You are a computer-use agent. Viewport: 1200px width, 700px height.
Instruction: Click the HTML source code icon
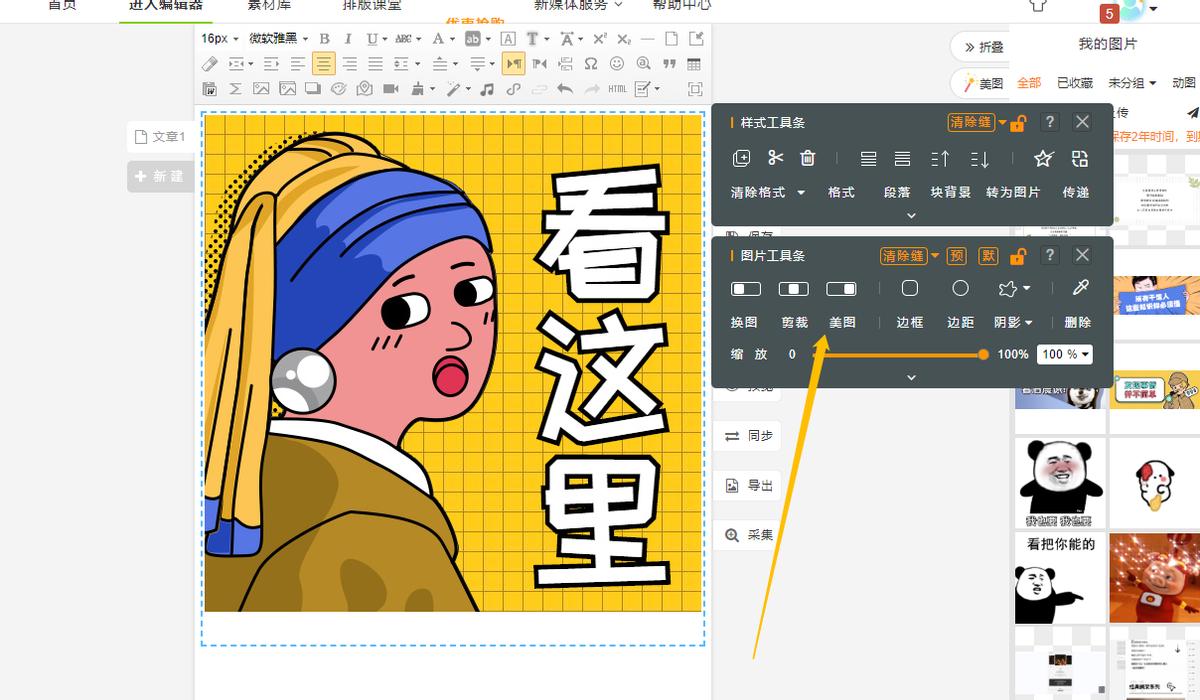click(618, 87)
